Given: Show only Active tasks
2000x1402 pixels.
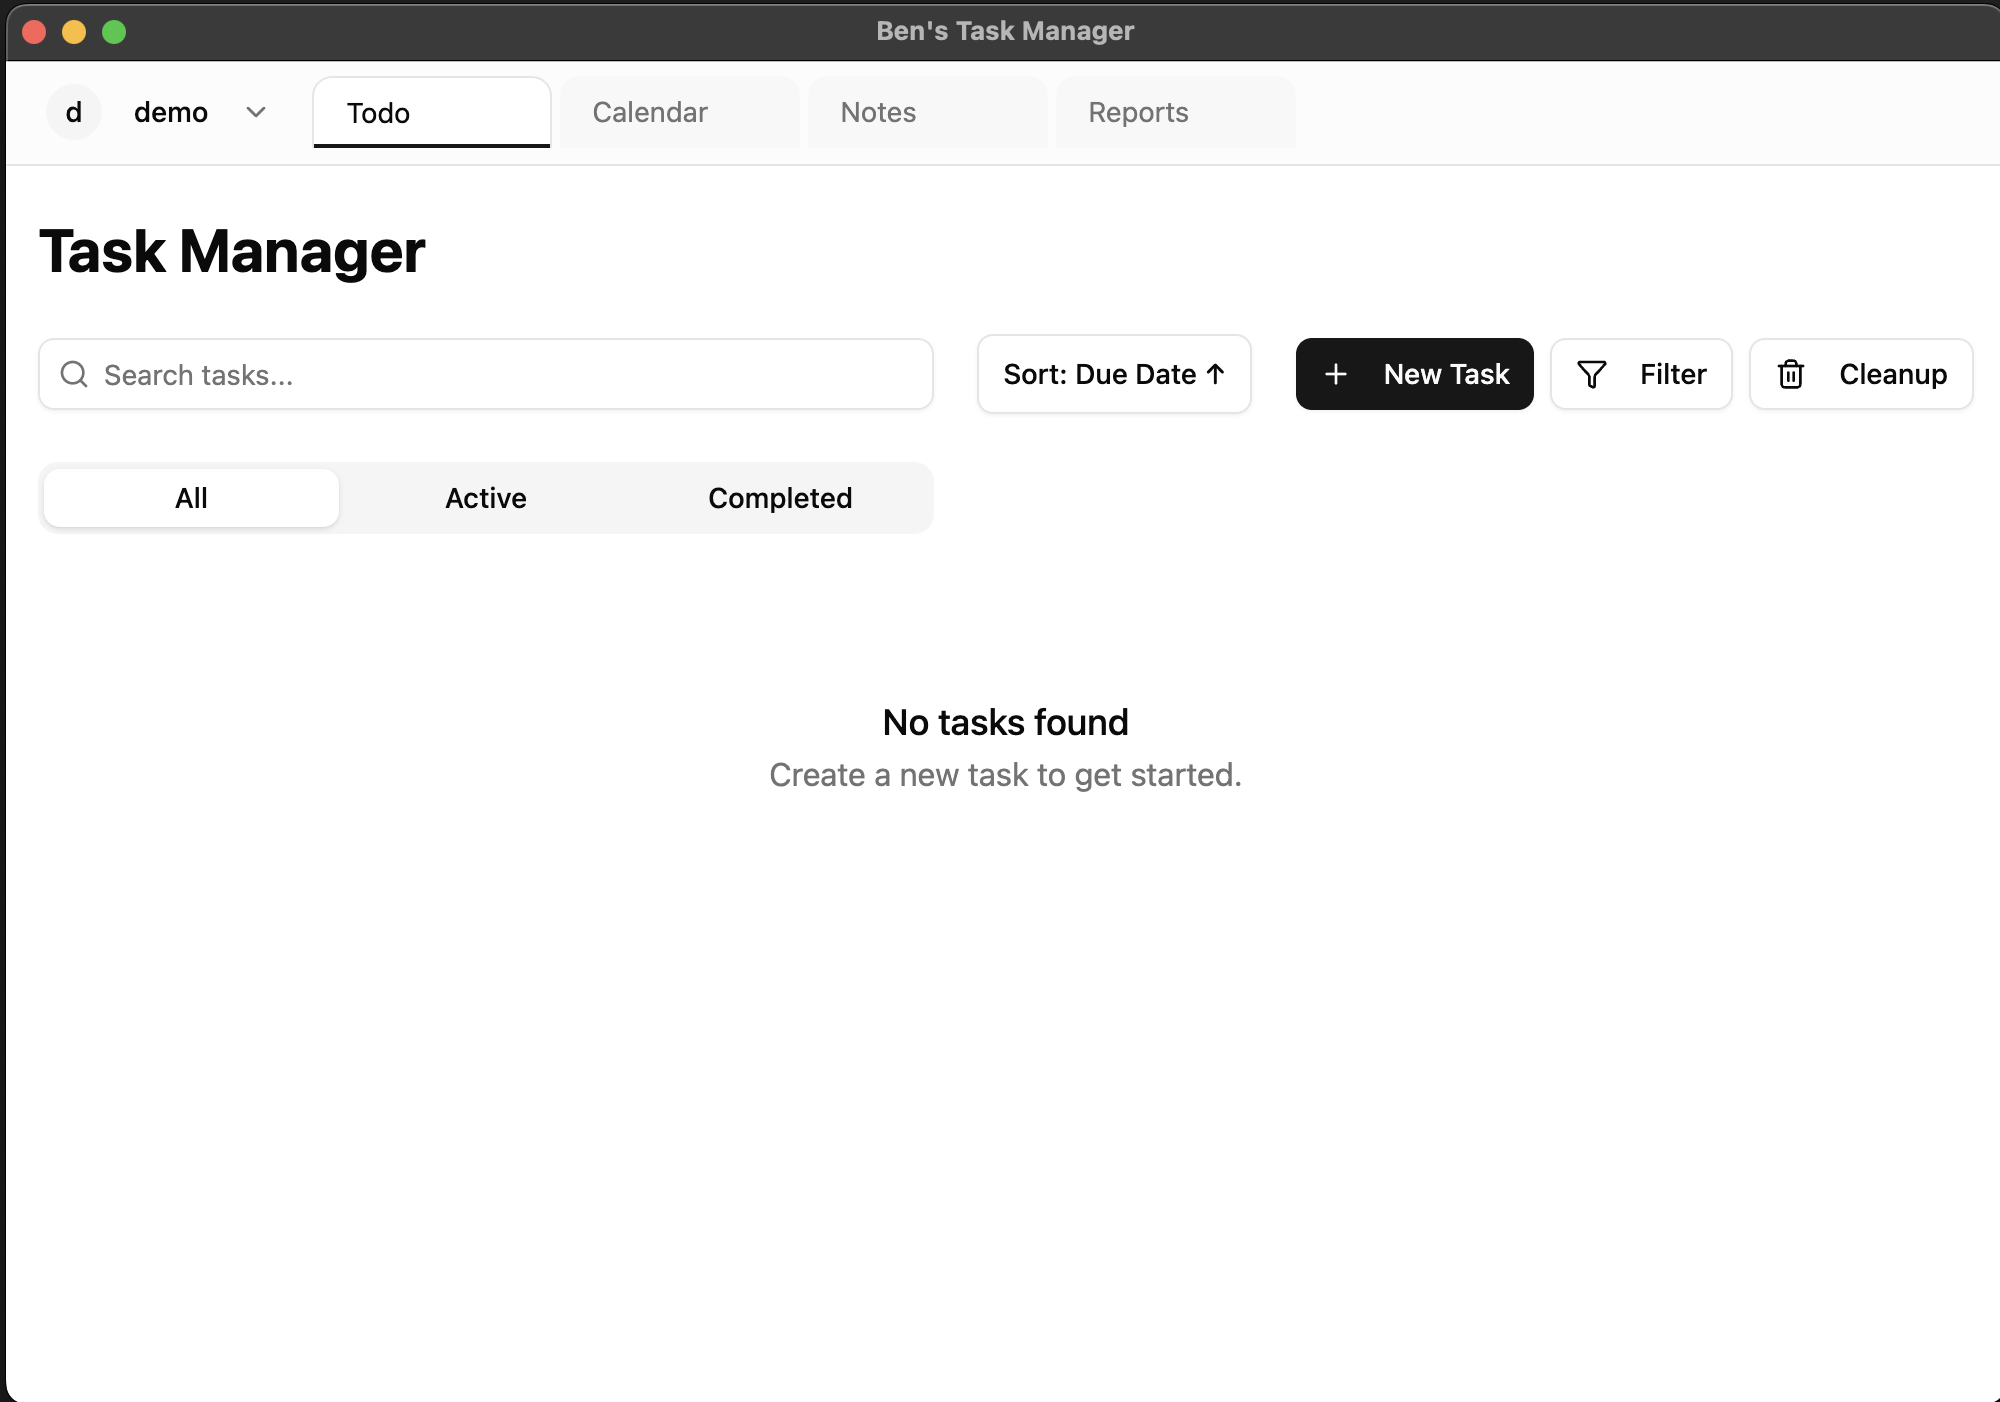Looking at the screenshot, I should (x=486, y=497).
